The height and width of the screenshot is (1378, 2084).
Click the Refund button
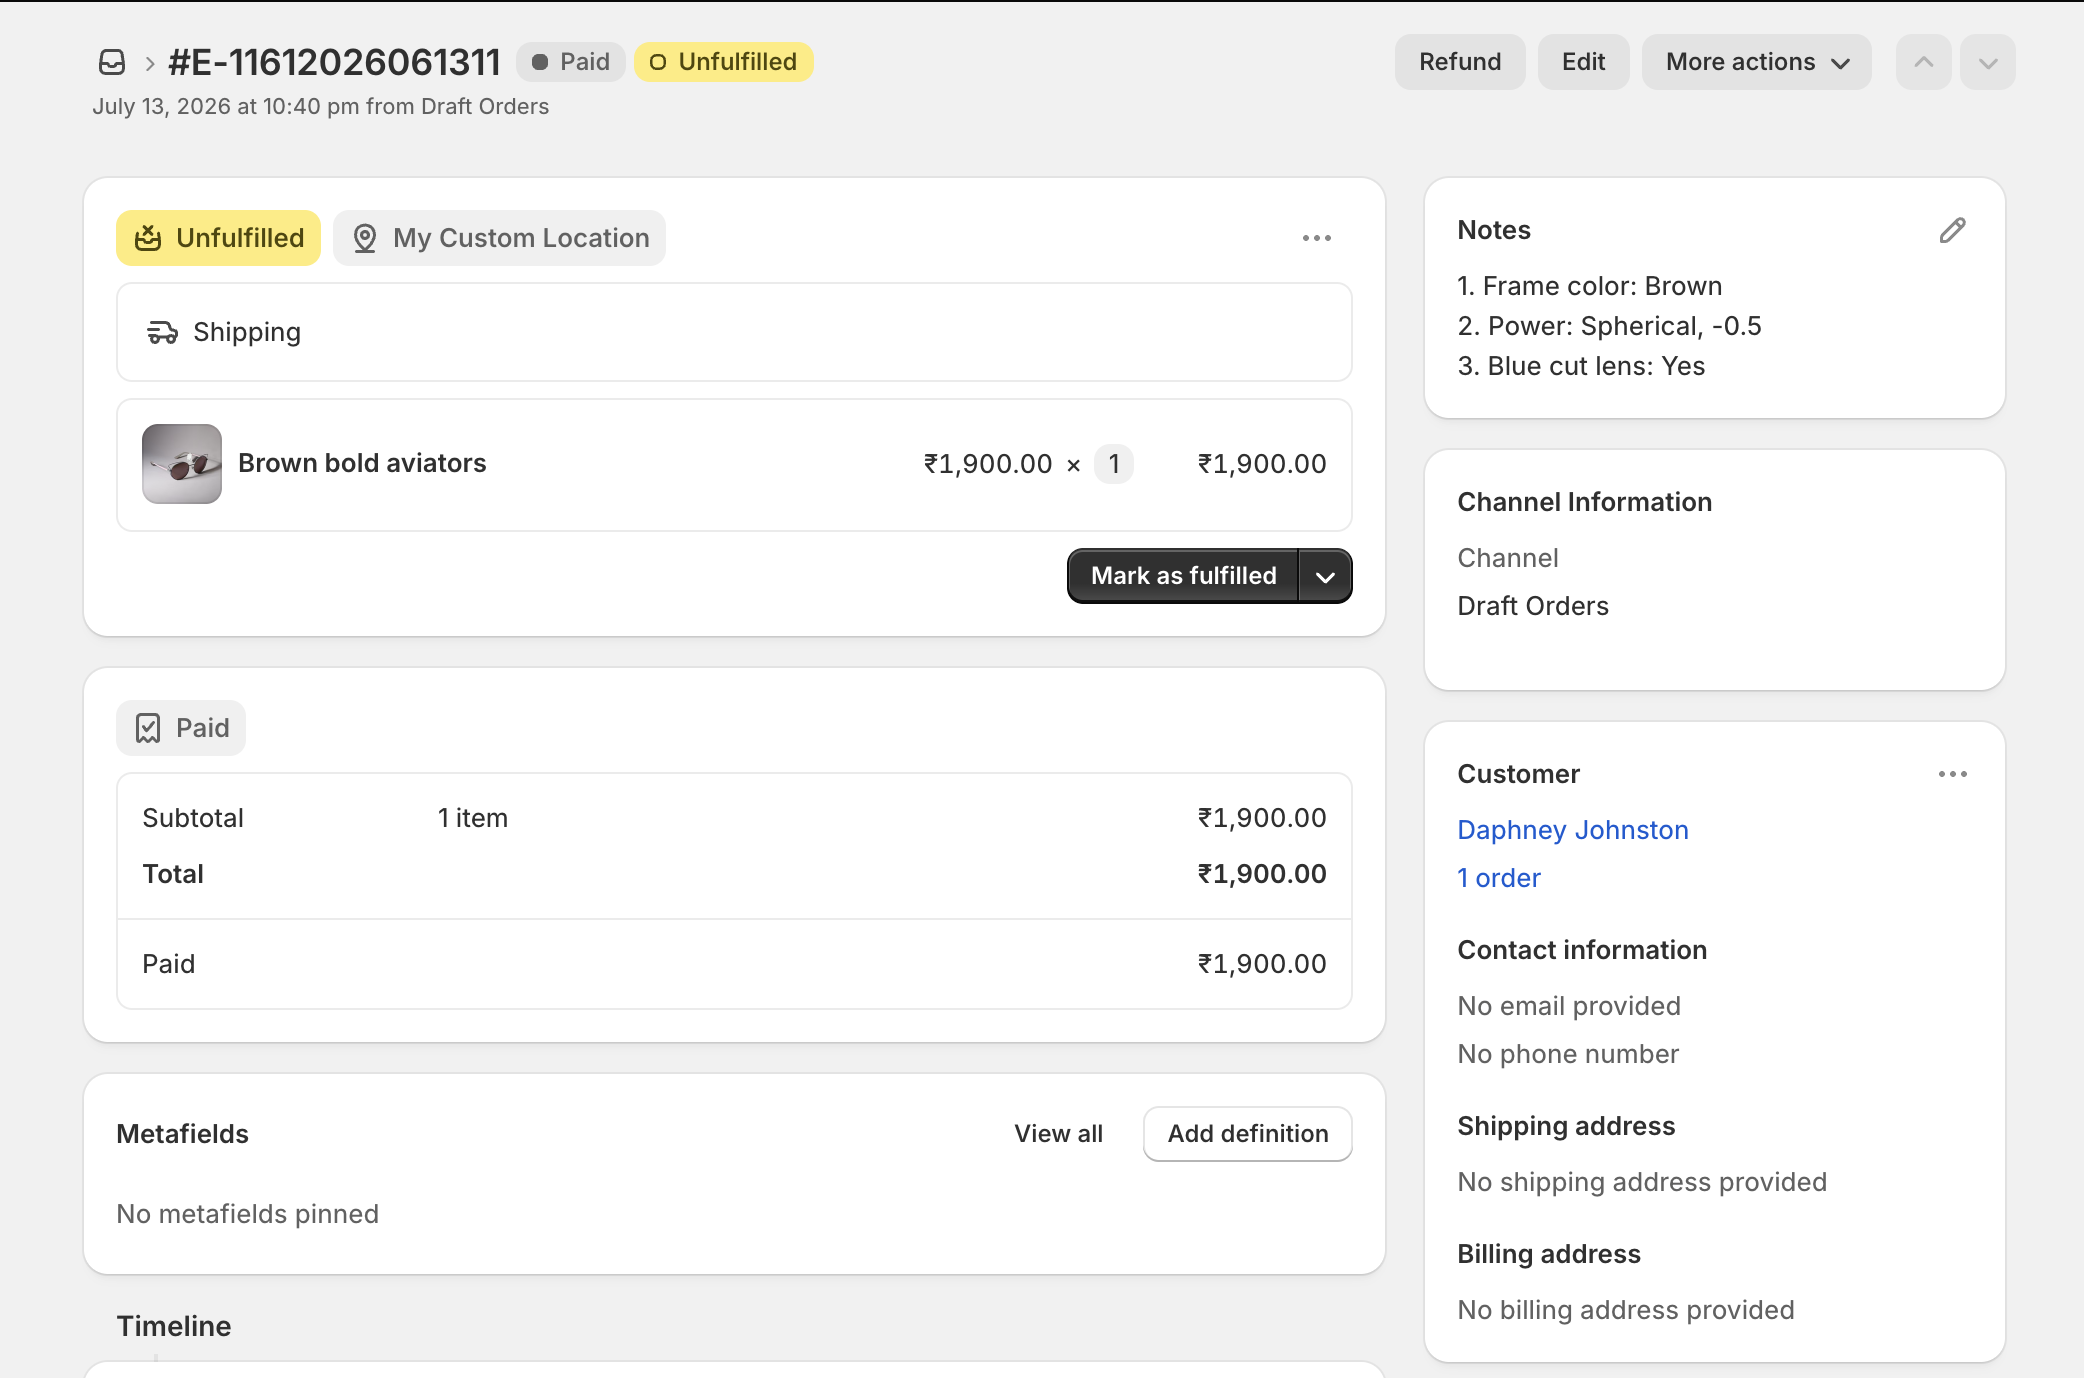pos(1460,62)
